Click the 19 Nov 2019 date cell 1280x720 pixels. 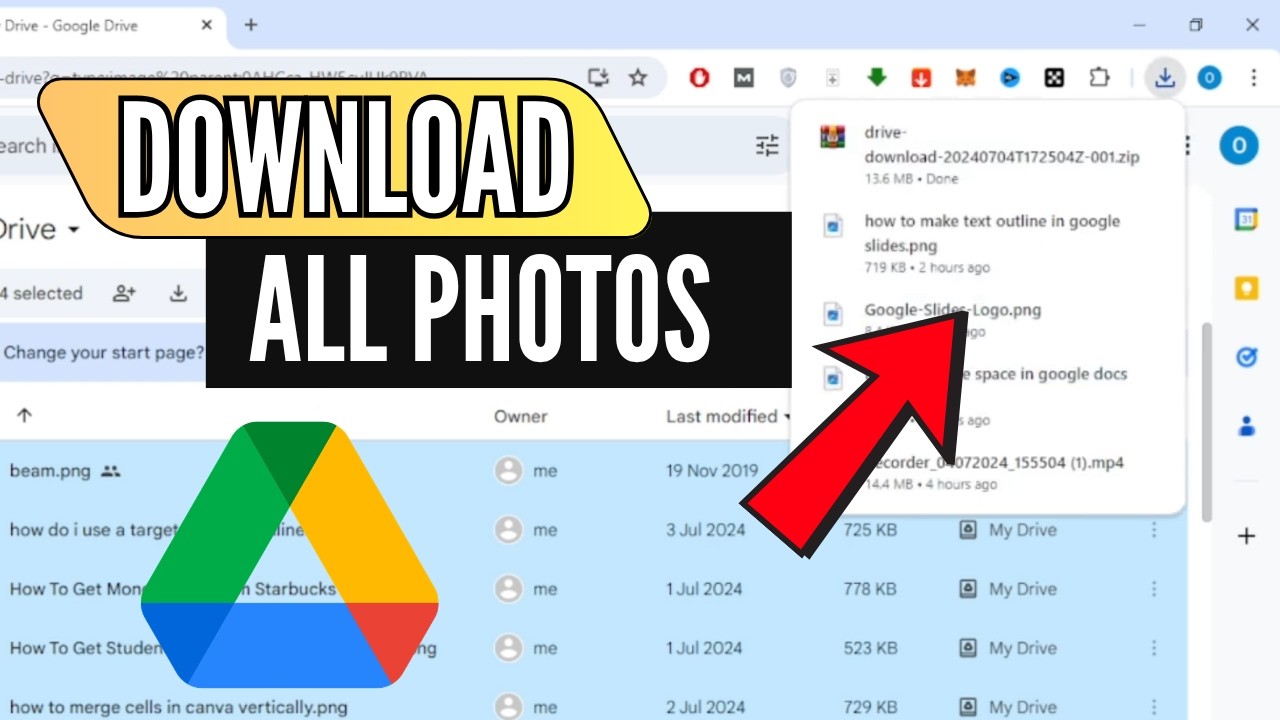(712, 471)
